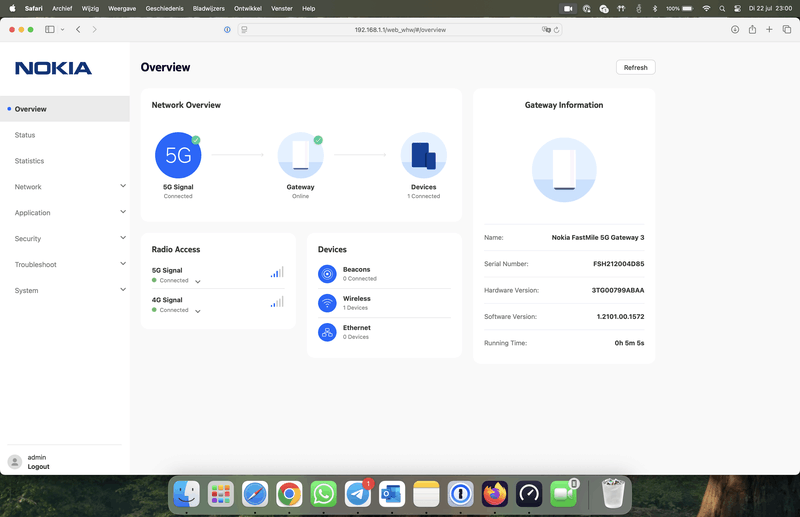Click name Nokia FastMile 5G Gateway 3
The image size is (800, 517).
598,237
